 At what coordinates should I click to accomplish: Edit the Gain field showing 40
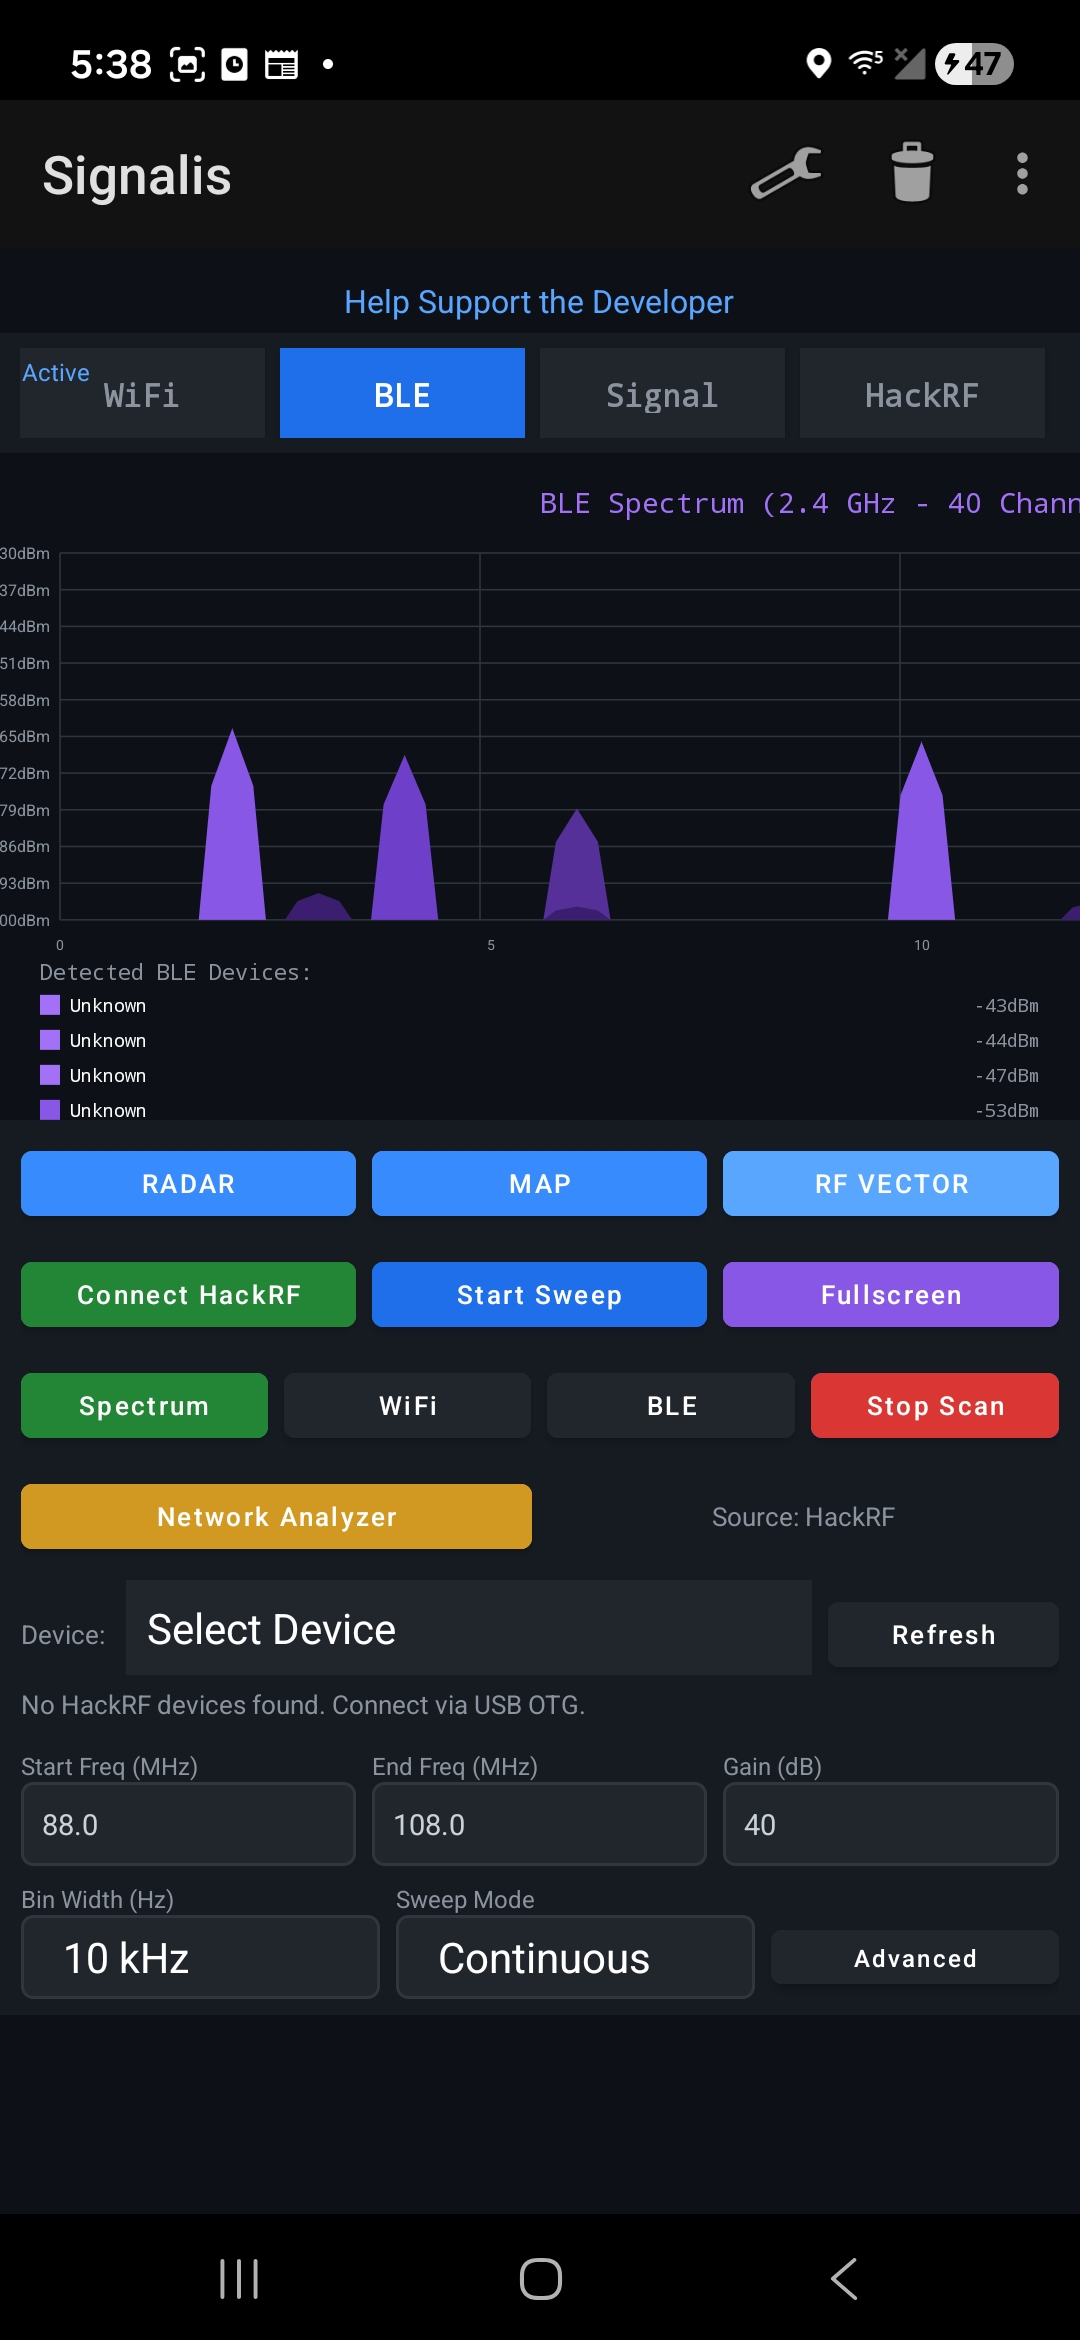coord(891,1825)
